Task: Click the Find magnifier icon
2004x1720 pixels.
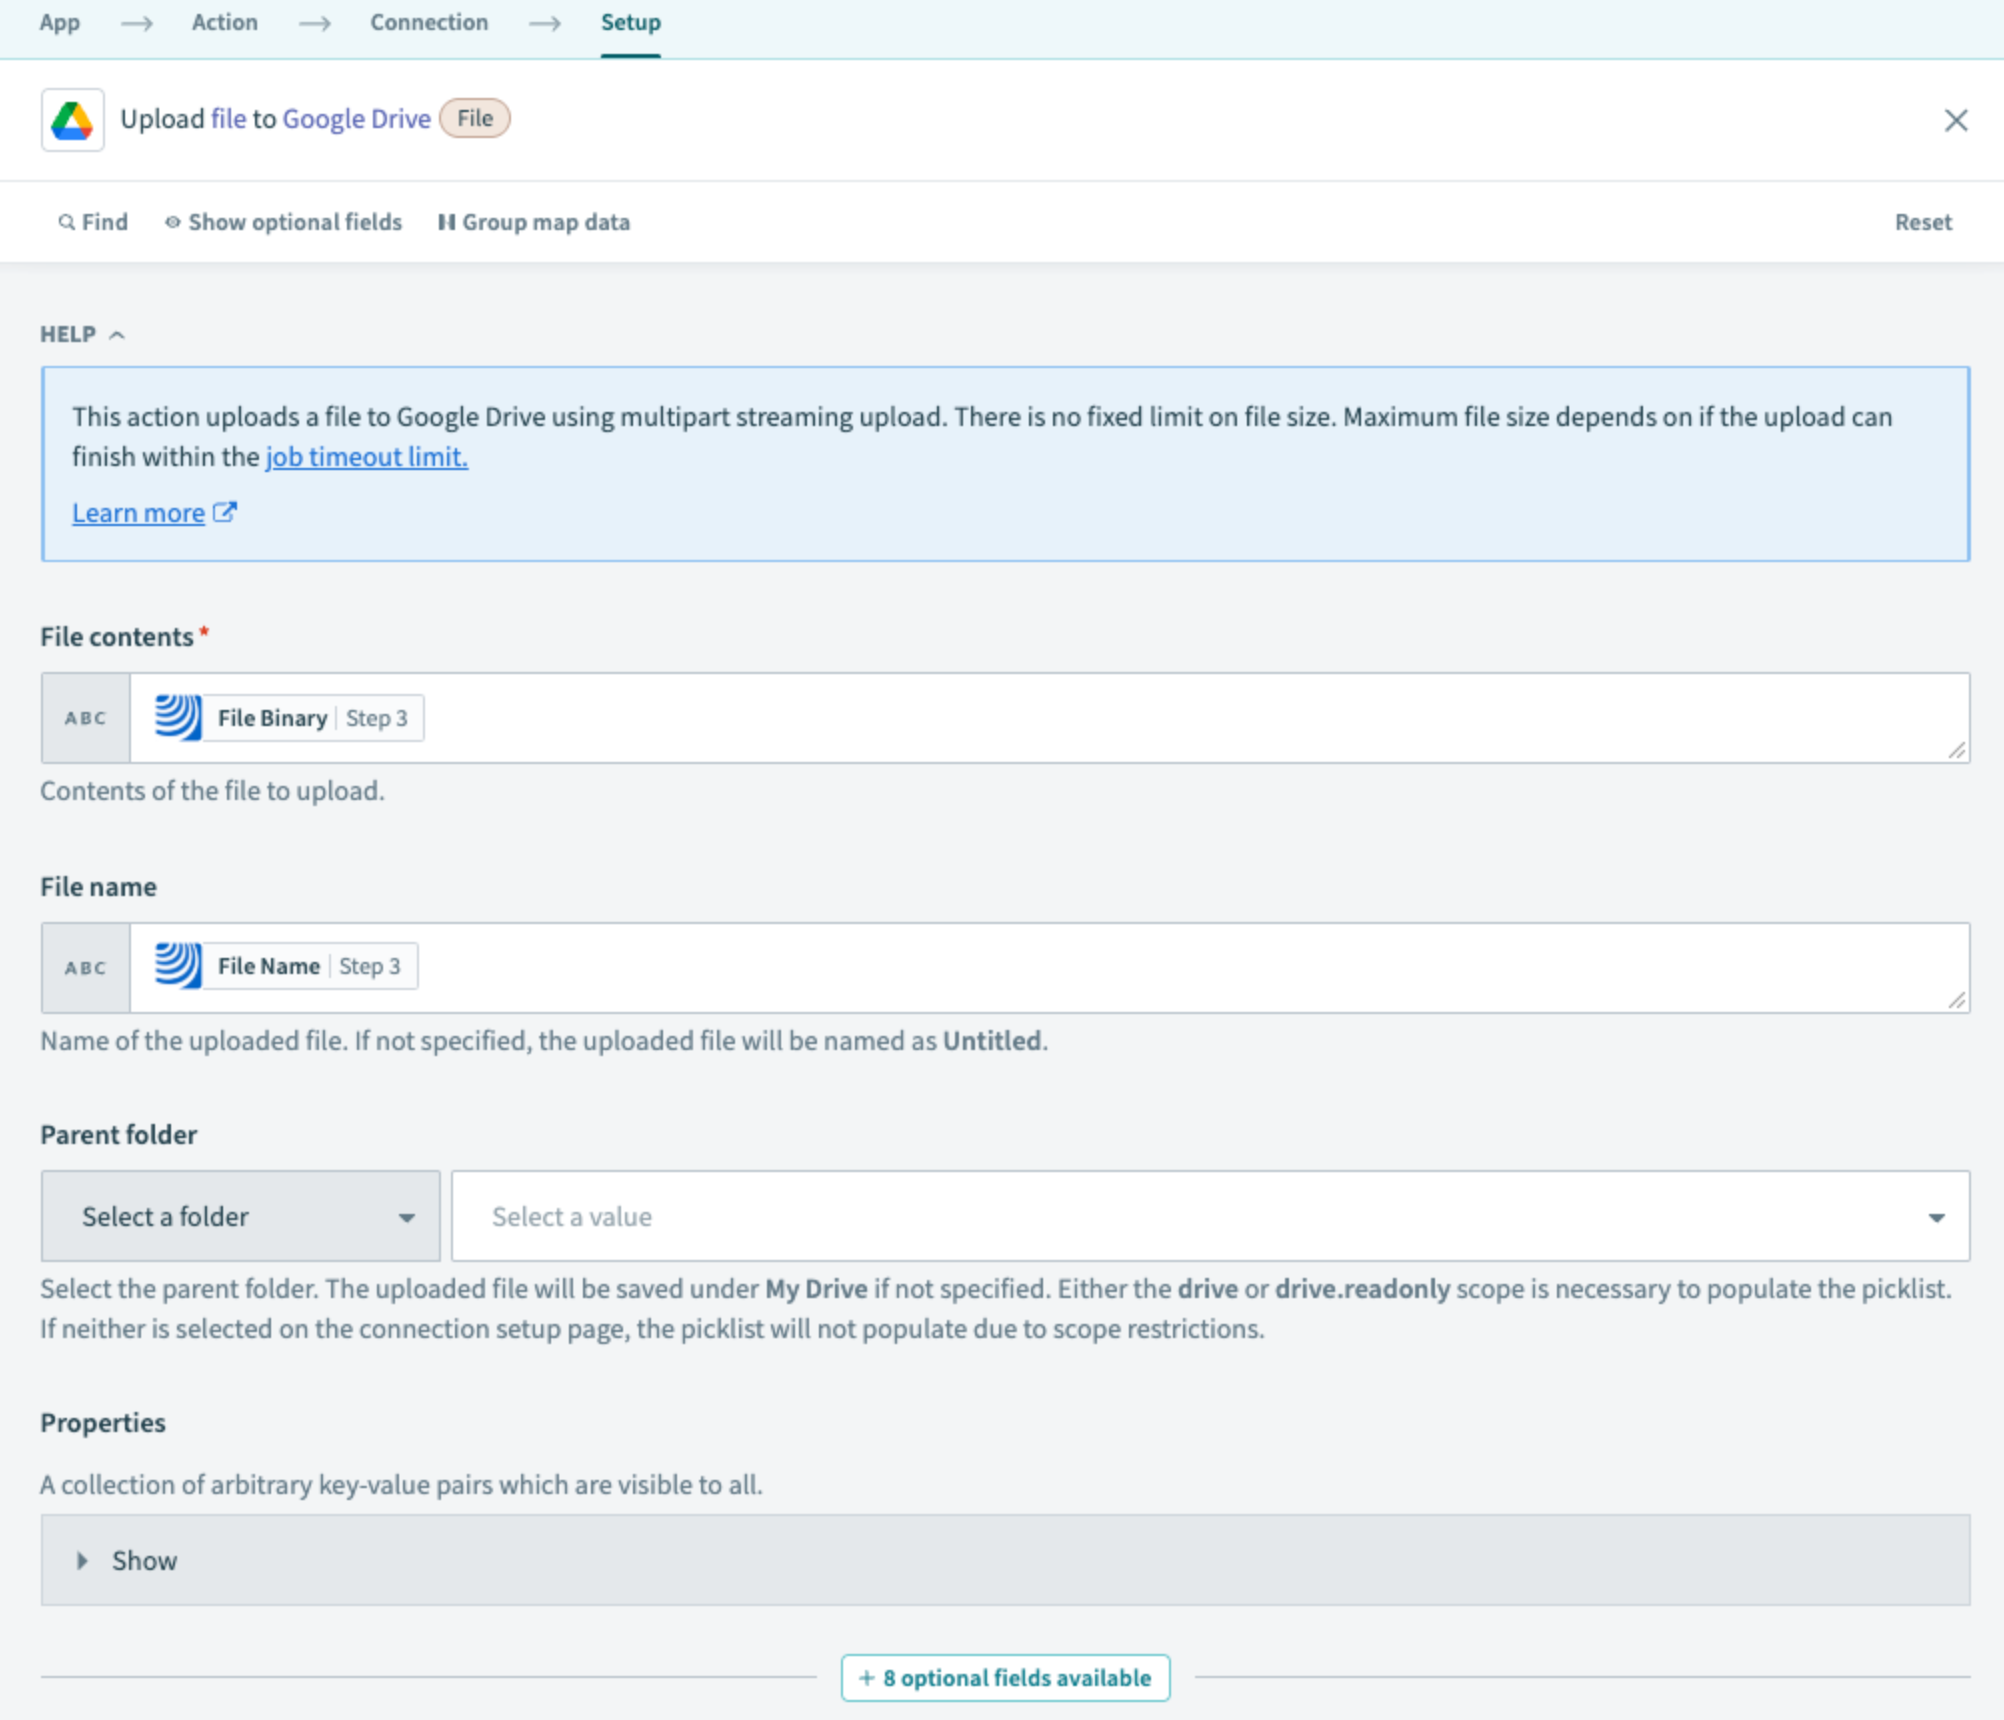Action: pyautogui.click(x=66, y=222)
